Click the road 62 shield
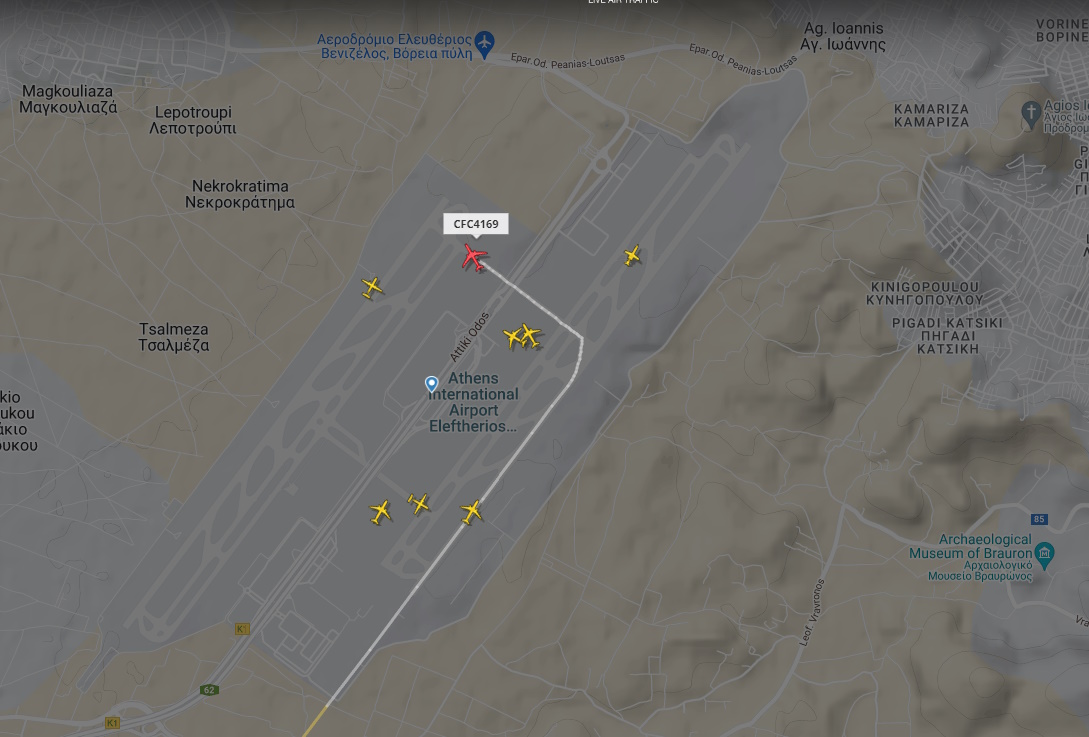Screen dimensions: 1089x737 pos(209,690)
